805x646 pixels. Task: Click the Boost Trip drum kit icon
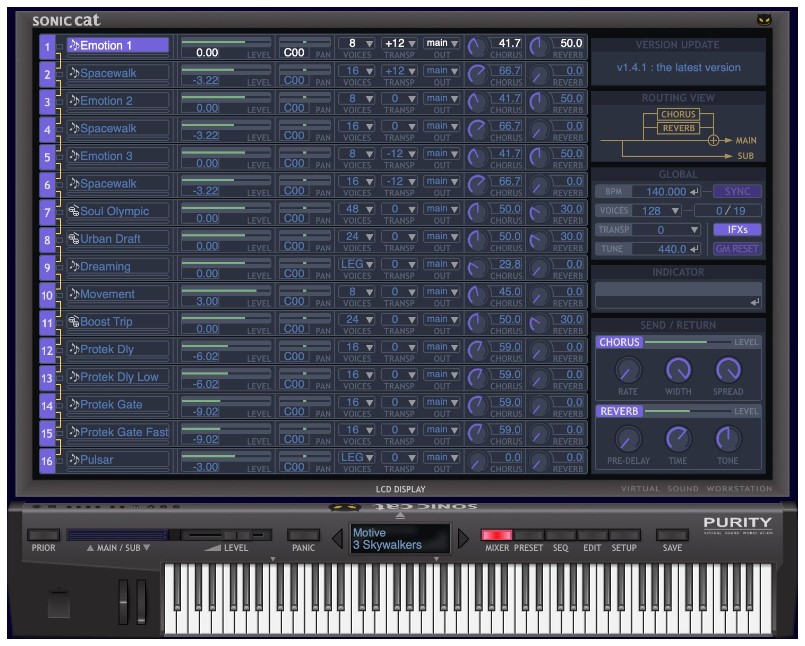pyautogui.click(x=74, y=321)
